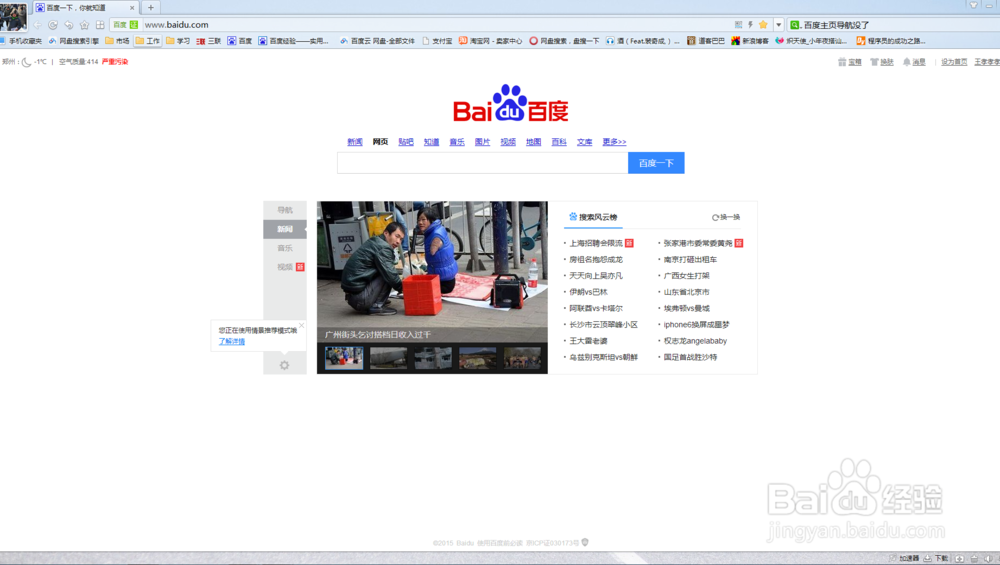Screen dimensions: 1000x565
Task: Click the 了解详情 link in tooltip
Action: point(232,341)
